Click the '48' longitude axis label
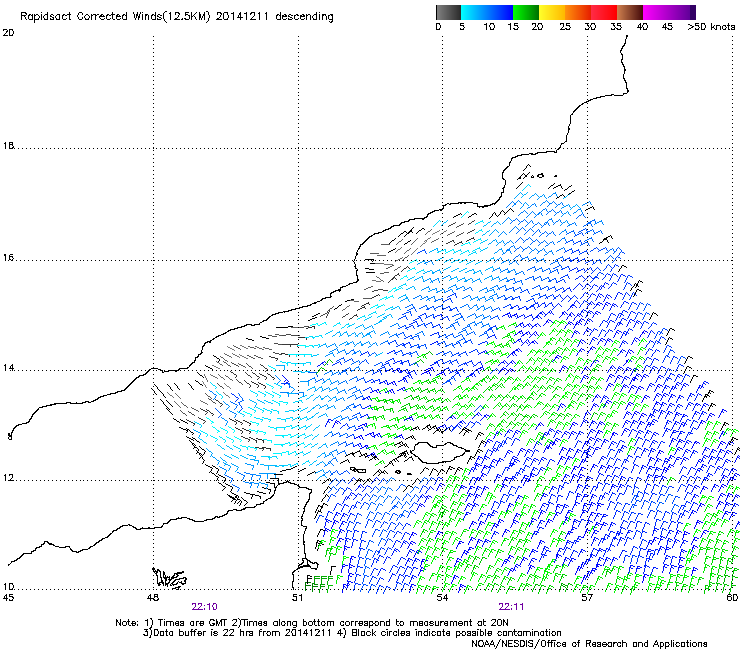This screenshot has height=650, width=740. [x=152, y=598]
